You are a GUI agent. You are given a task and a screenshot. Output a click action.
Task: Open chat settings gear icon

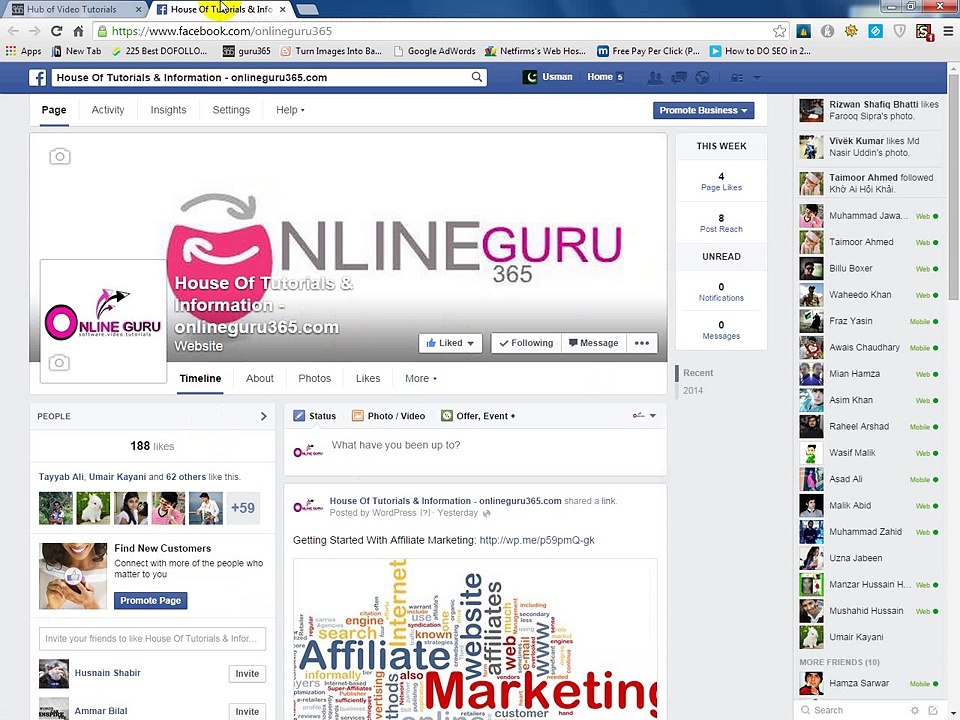[x=915, y=710]
